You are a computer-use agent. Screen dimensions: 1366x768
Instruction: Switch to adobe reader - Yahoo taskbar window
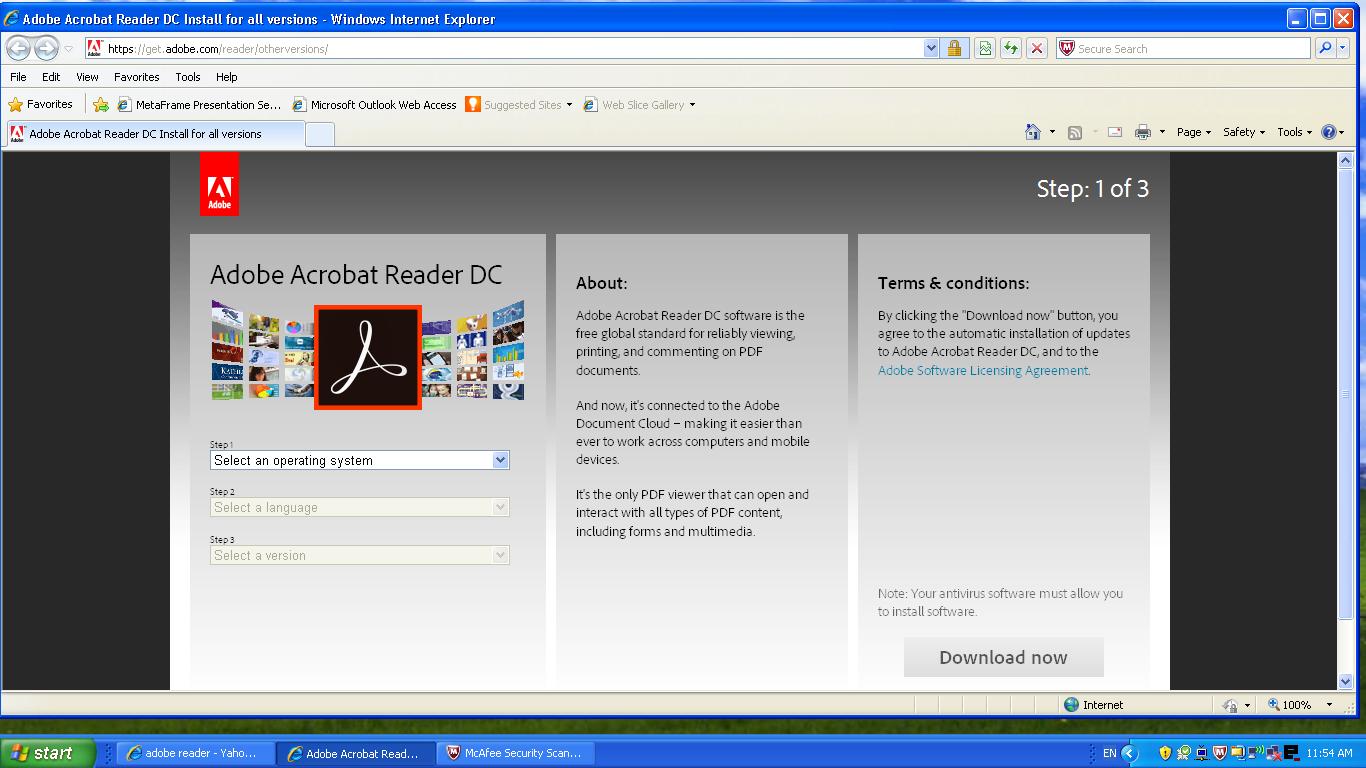194,753
